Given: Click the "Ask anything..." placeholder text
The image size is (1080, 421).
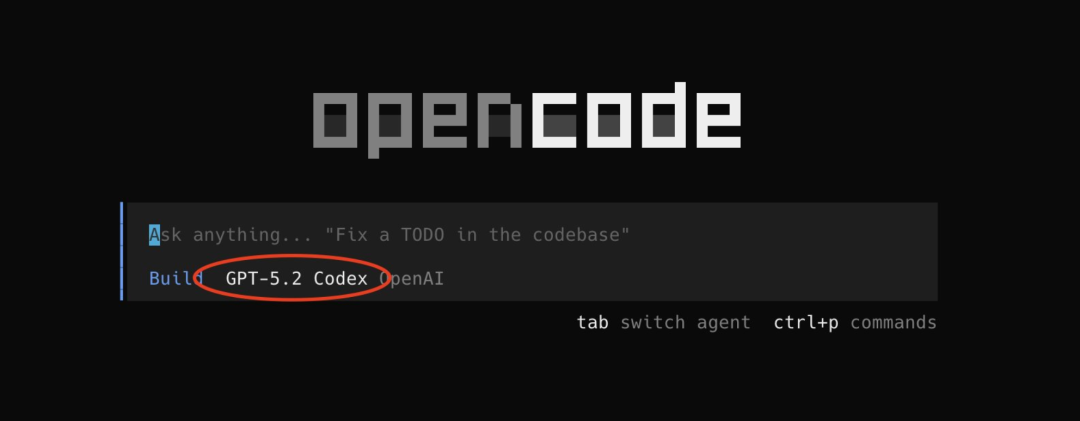Looking at the screenshot, I should (231, 236).
